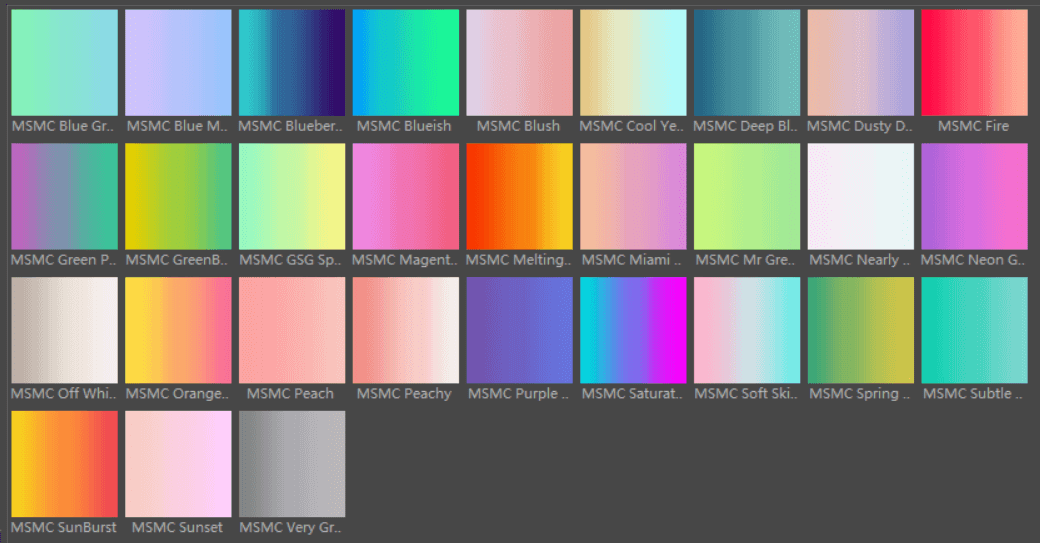
Task: Pick the MSMC Off White gradient
Action: (64, 330)
